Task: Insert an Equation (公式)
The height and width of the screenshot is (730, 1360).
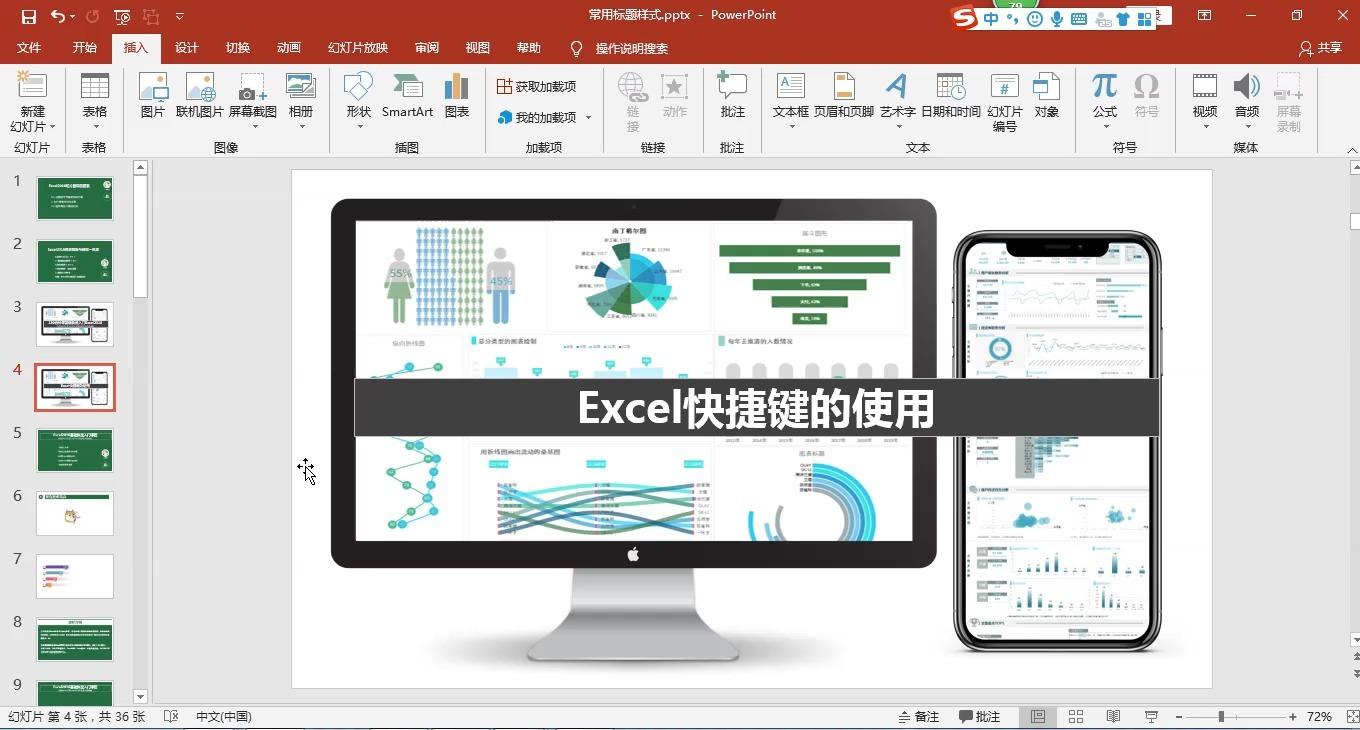Action: 1105,101
